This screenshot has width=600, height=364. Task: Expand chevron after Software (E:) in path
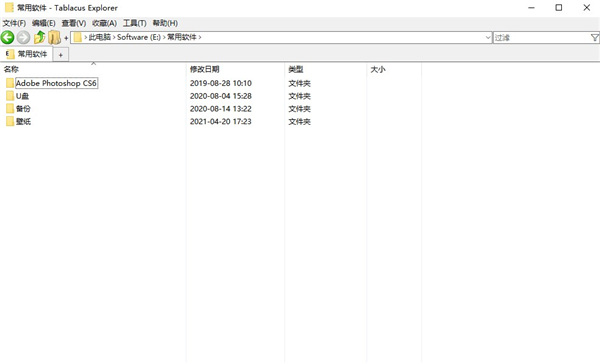coord(164,38)
